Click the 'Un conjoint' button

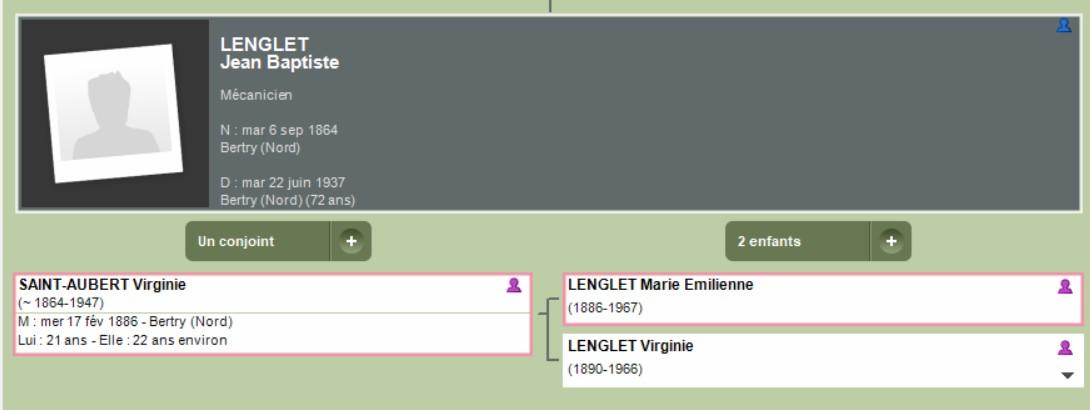coord(257,241)
